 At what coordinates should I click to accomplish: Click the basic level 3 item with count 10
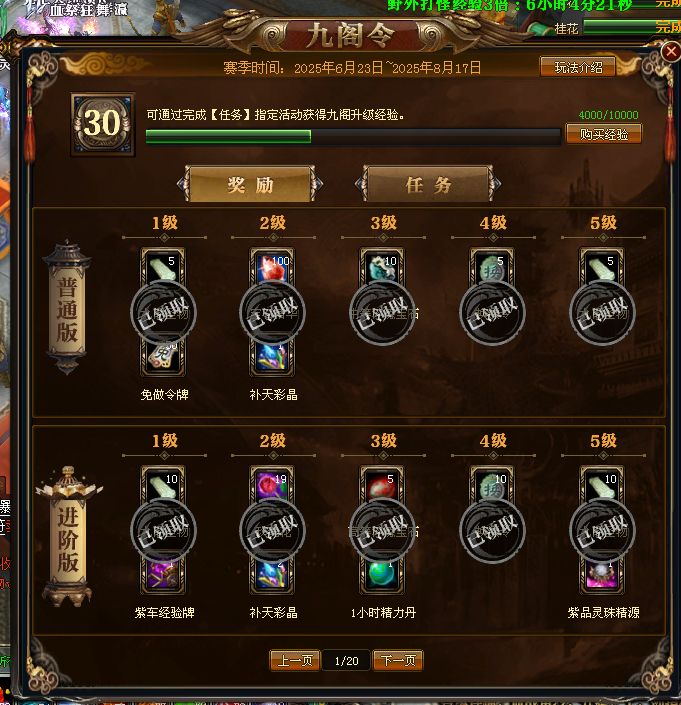click(x=382, y=268)
